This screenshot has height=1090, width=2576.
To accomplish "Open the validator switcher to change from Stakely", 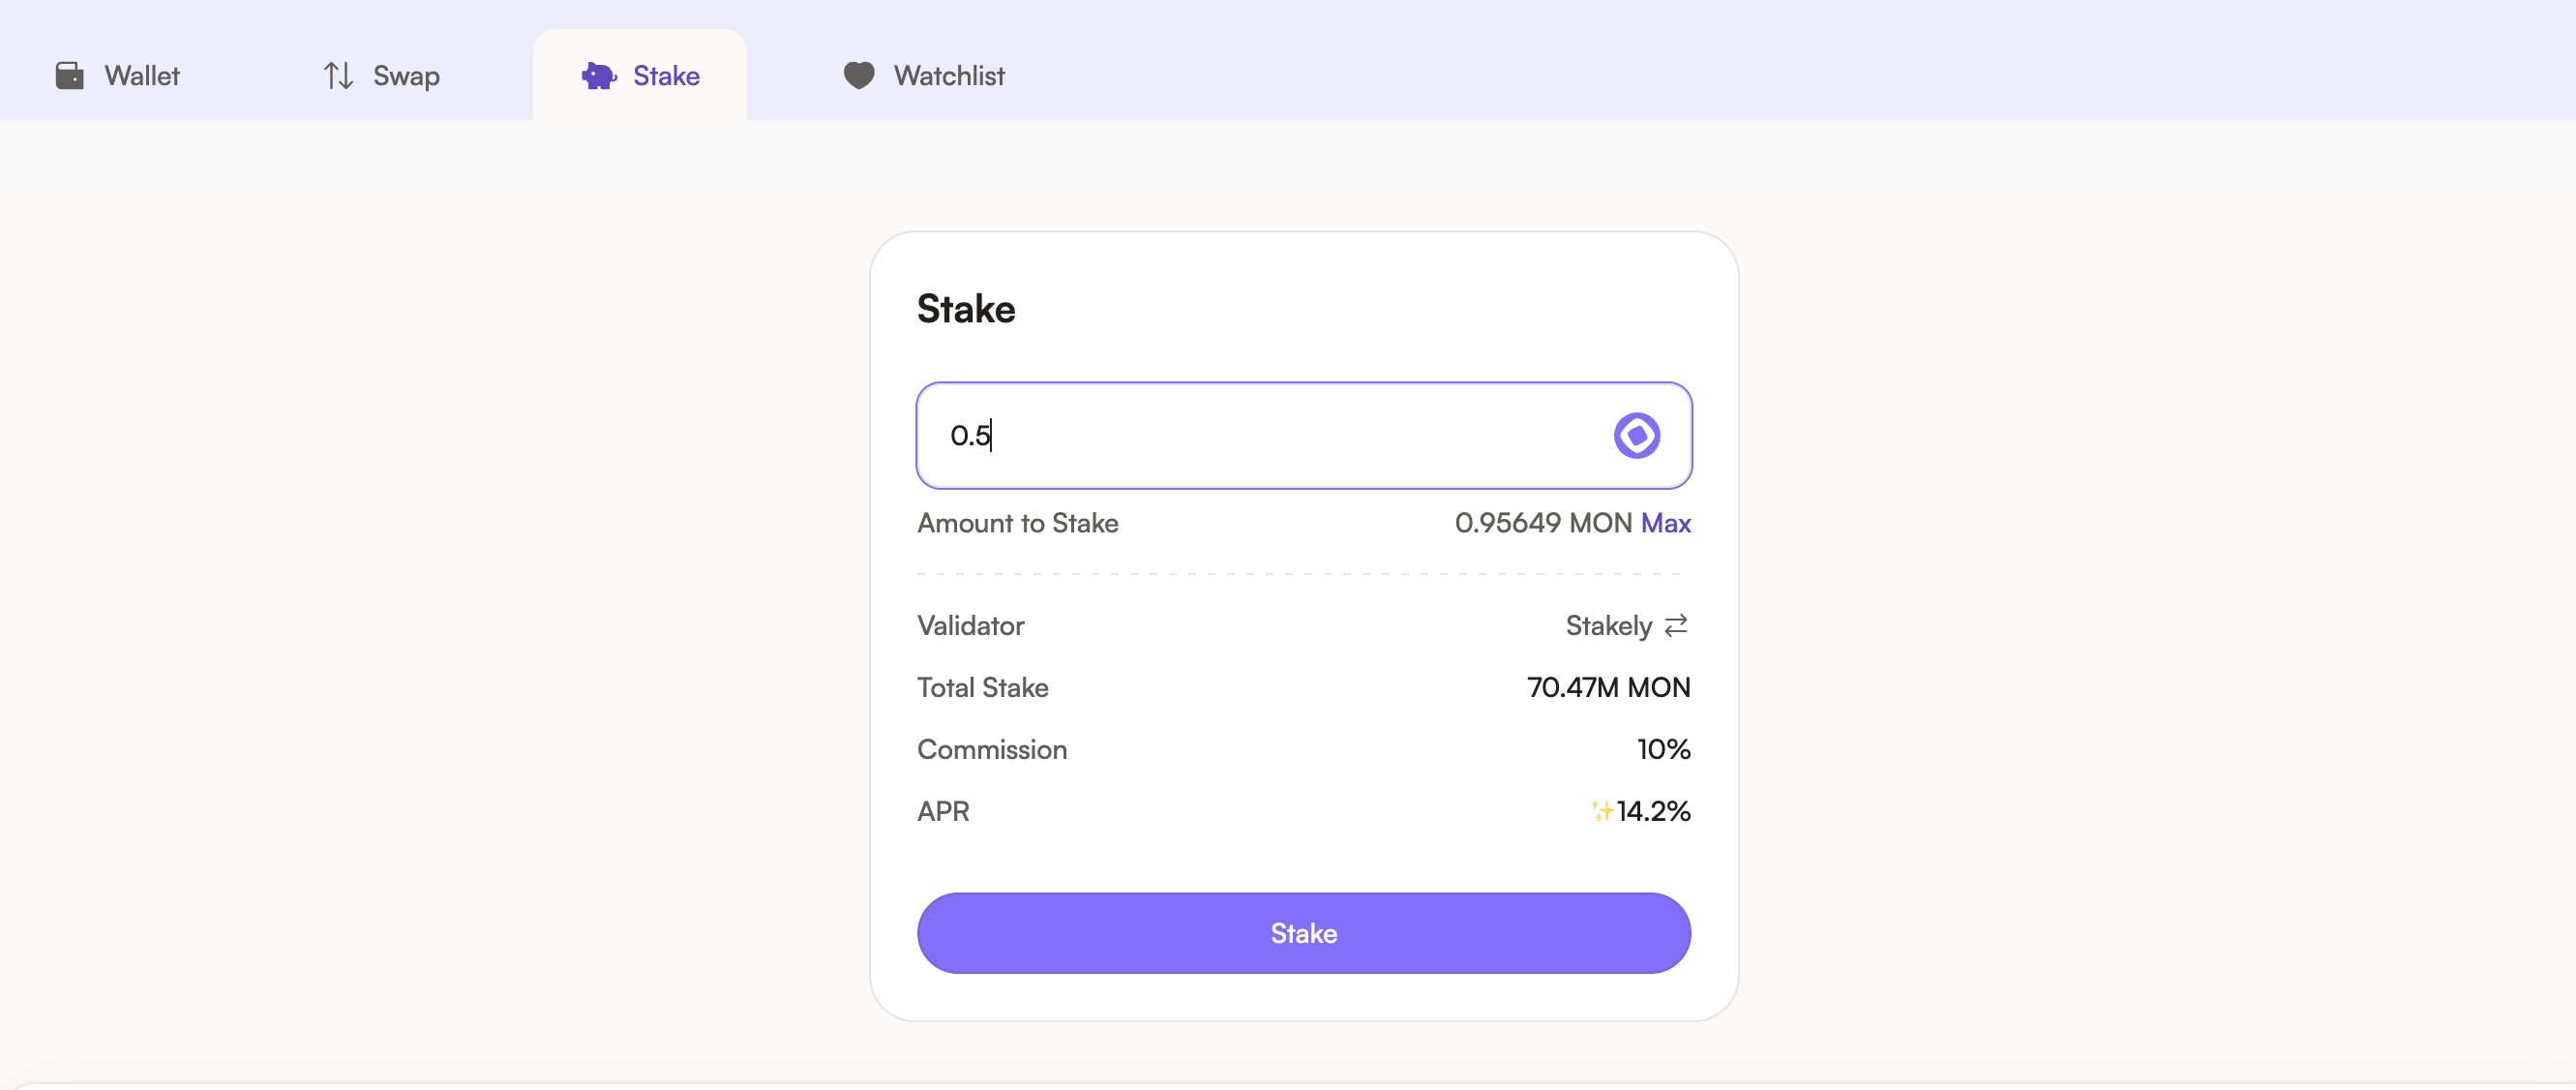I will point(1676,625).
